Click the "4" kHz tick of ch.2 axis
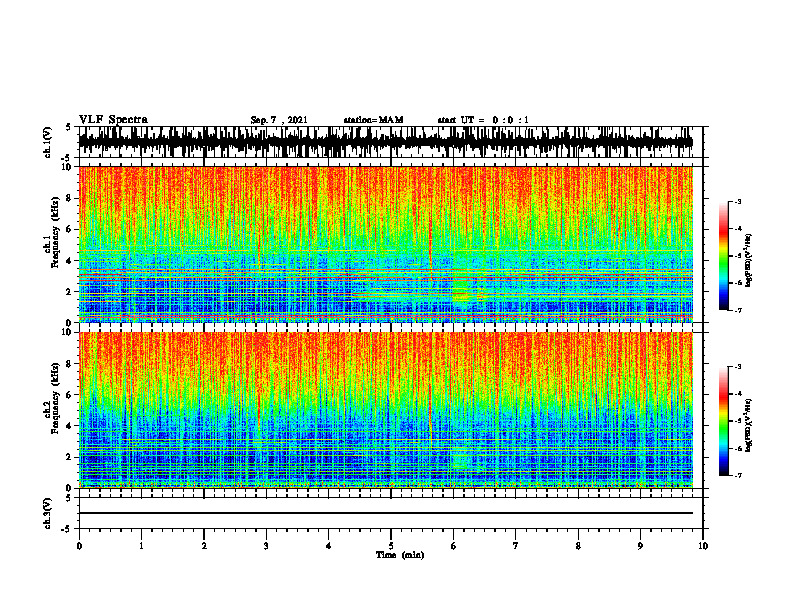 coord(70,426)
